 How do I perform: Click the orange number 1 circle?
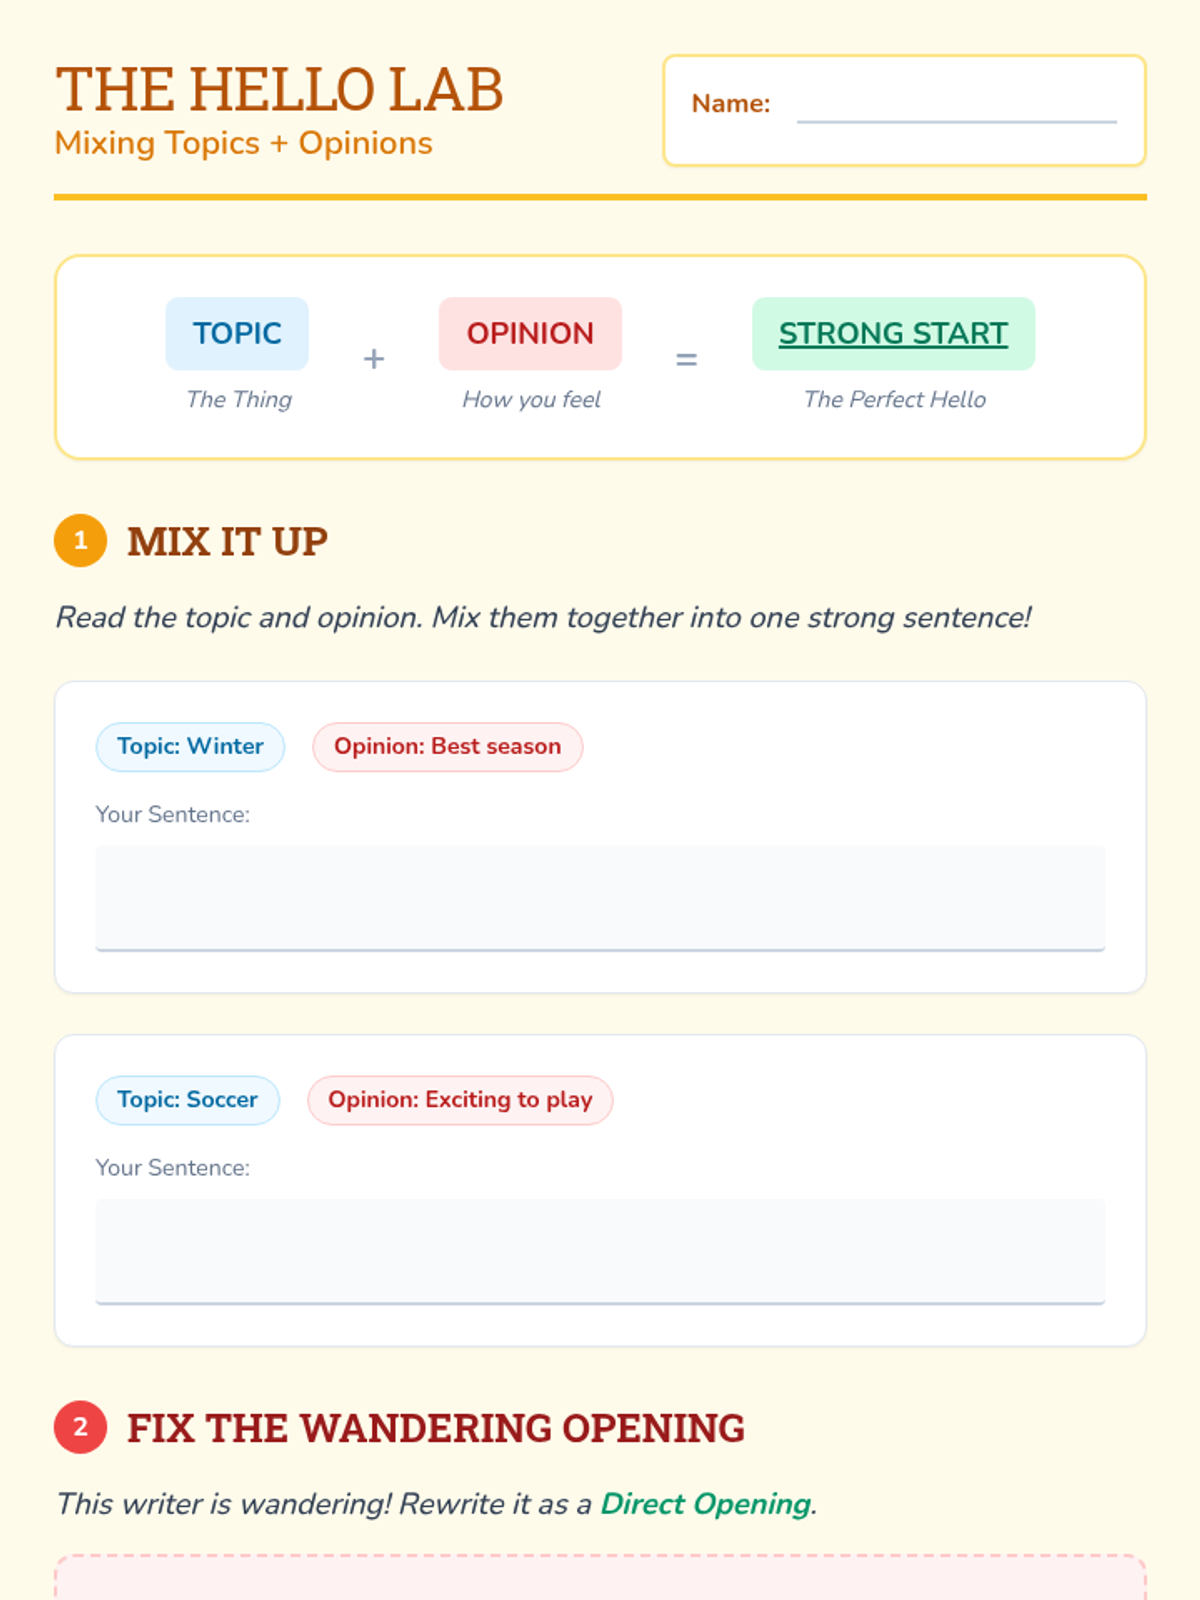click(x=81, y=541)
